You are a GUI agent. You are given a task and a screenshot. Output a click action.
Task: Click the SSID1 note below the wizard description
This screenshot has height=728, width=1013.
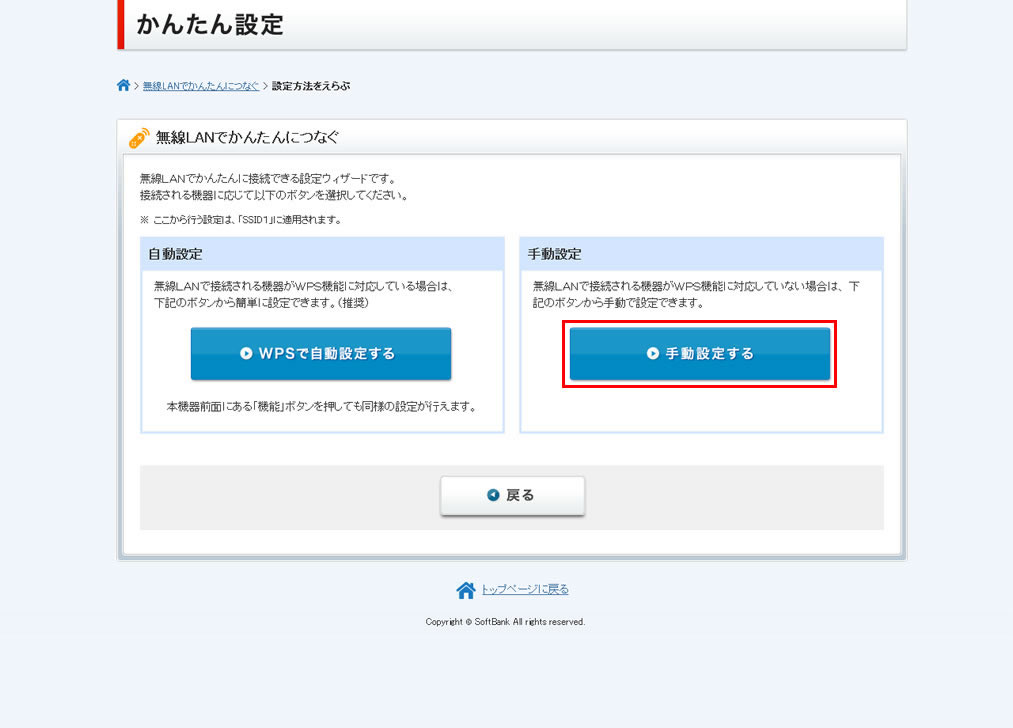(x=240, y=220)
